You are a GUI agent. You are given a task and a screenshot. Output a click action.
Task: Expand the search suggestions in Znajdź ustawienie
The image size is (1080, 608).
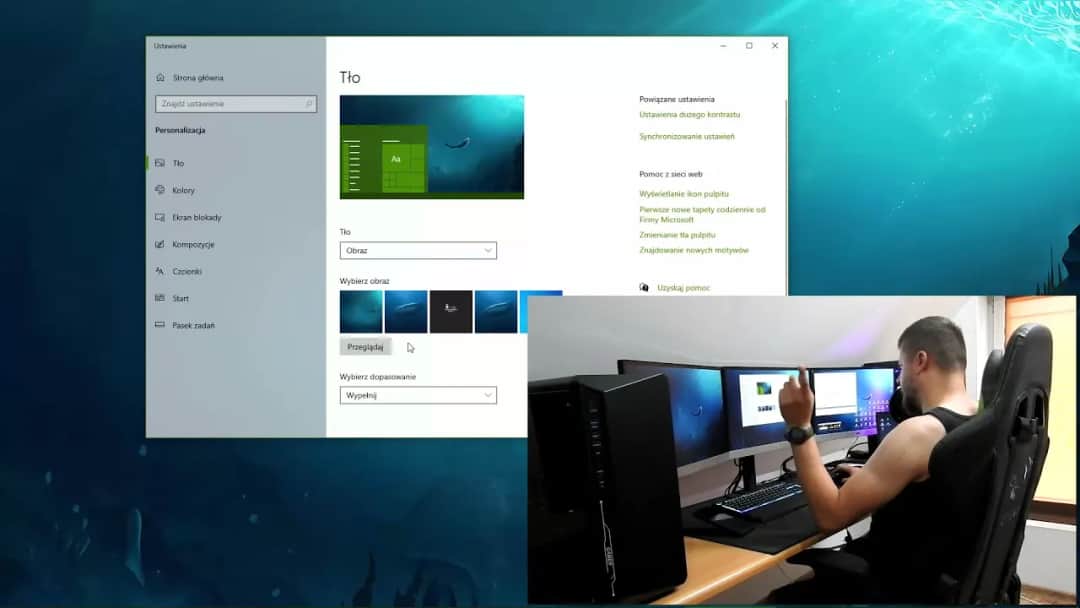pos(235,103)
